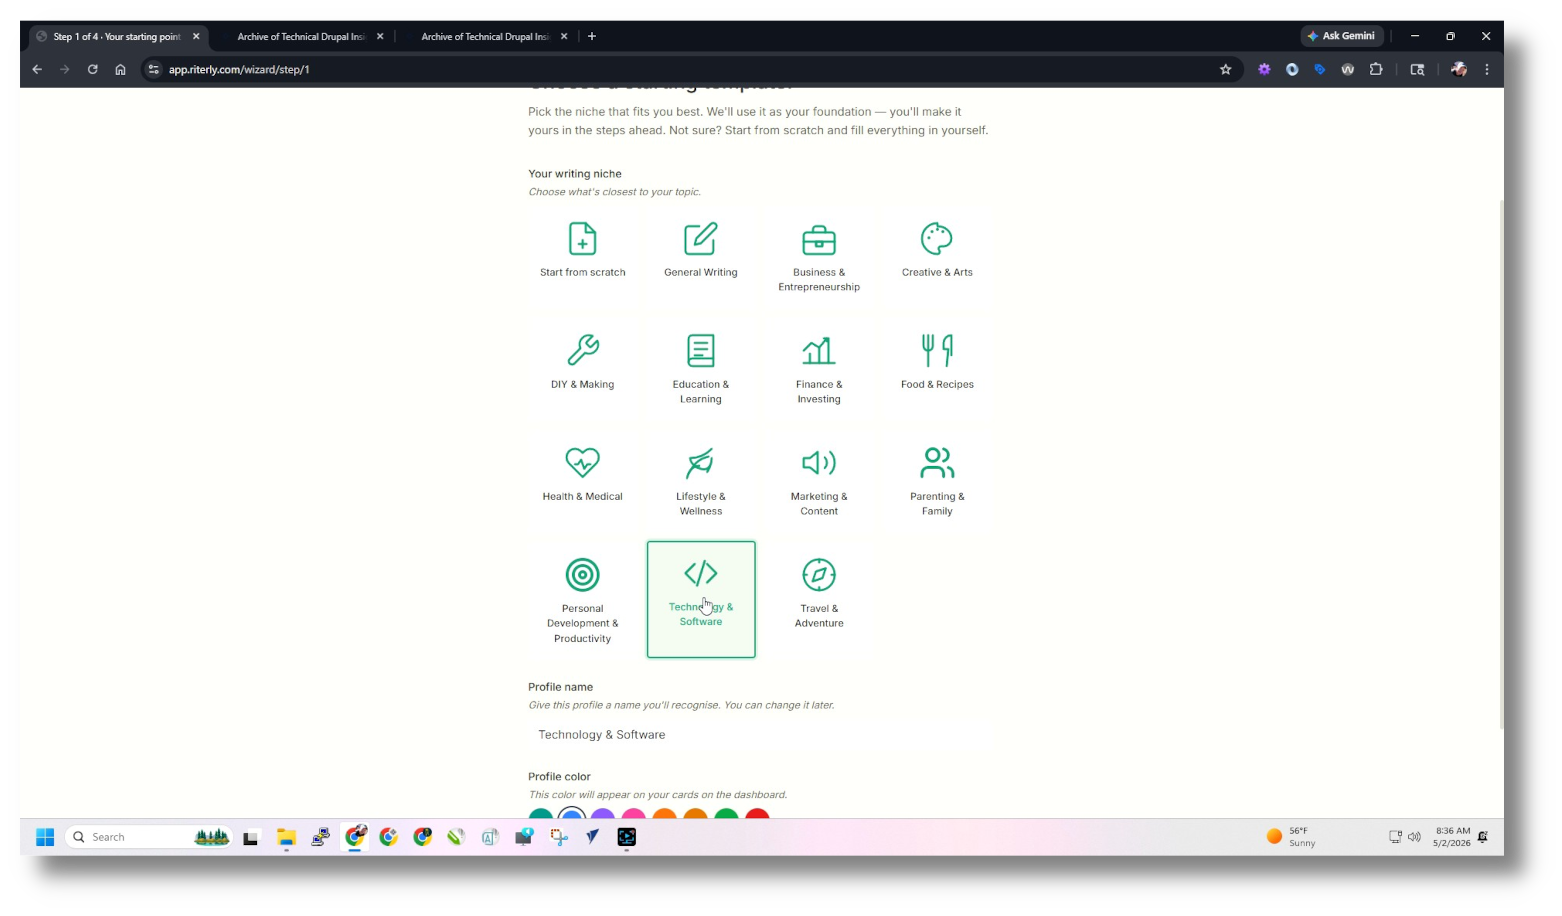Open the browser side panel search icon
Image resolution: width=1562 pixels, height=916 pixels.
1417,70
